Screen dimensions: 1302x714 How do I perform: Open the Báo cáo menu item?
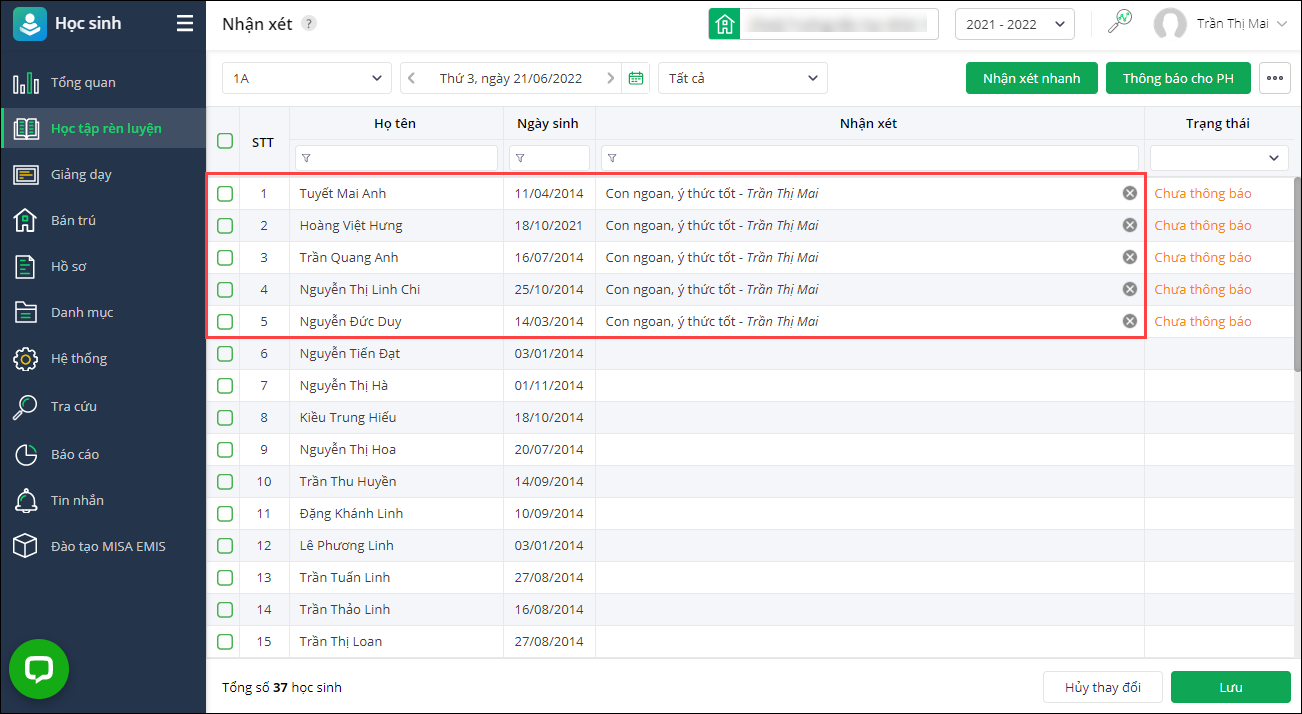click(x=103, y=454)
